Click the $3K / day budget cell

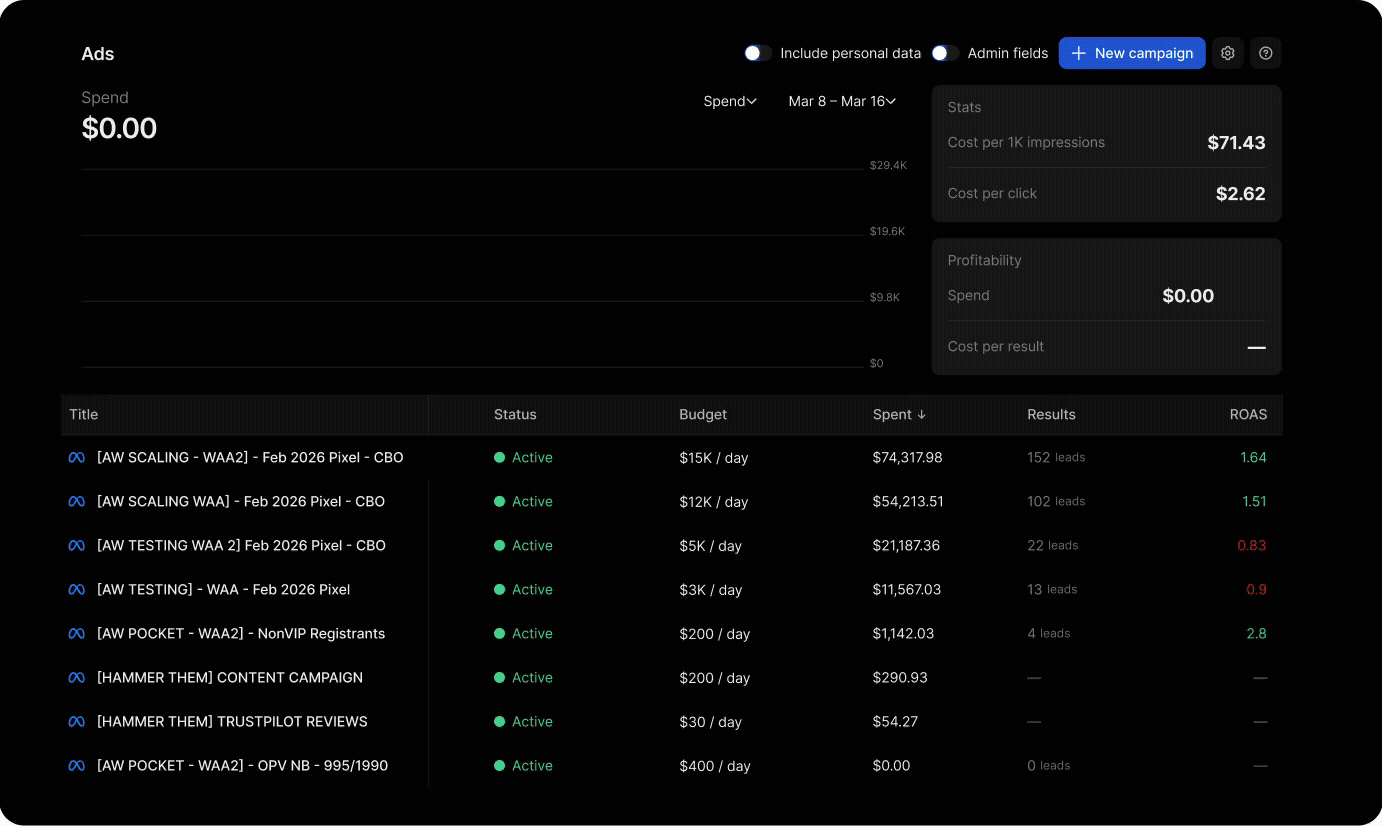point(711,590)
